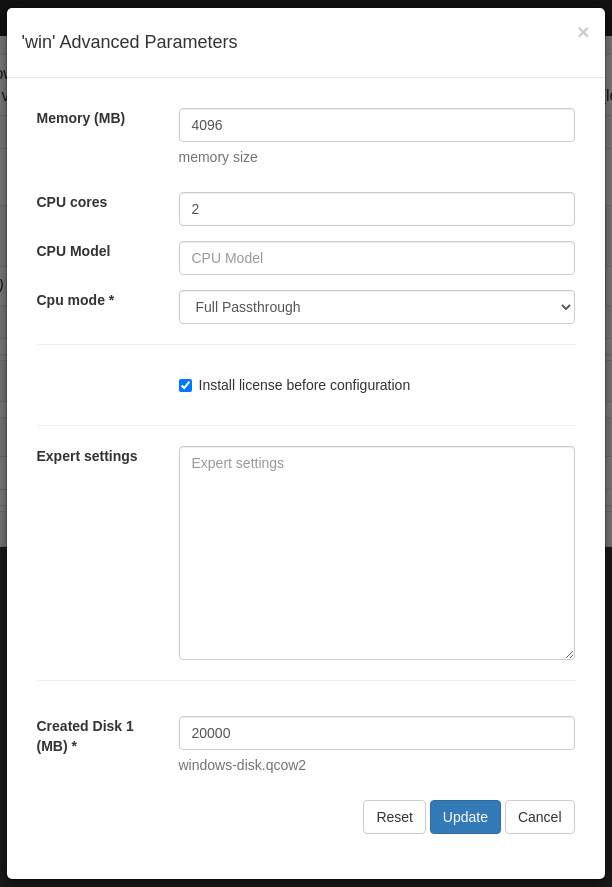This screenshot has width=612, height=887.
Task: Click the blue Update button
Action: click(465, 817)
